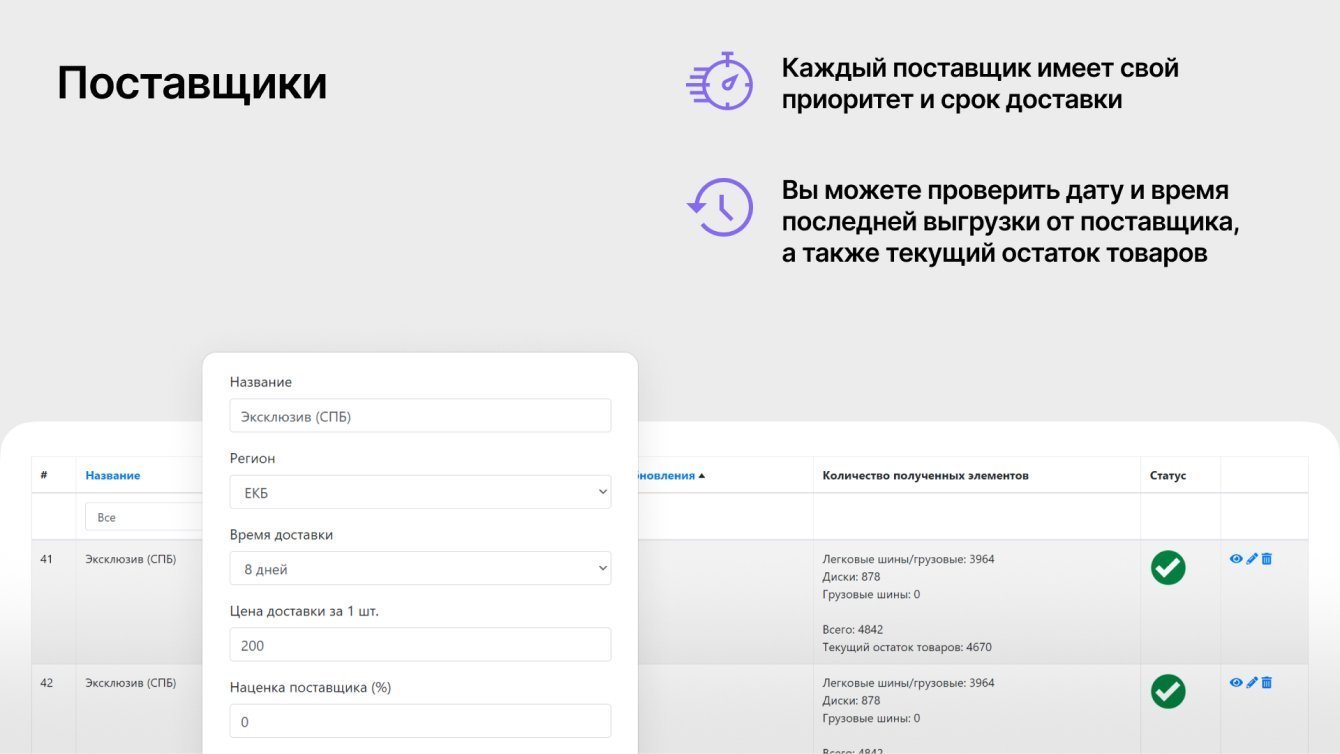
Task: Click the Цена доставки field containing 200
Action: pyautogui.click(x=420, y=645)
